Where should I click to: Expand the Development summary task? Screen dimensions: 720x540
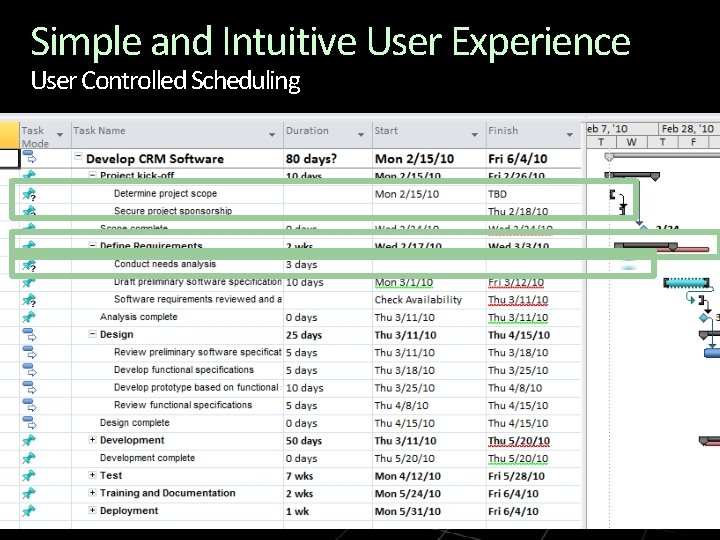click(x=92, y=439)
